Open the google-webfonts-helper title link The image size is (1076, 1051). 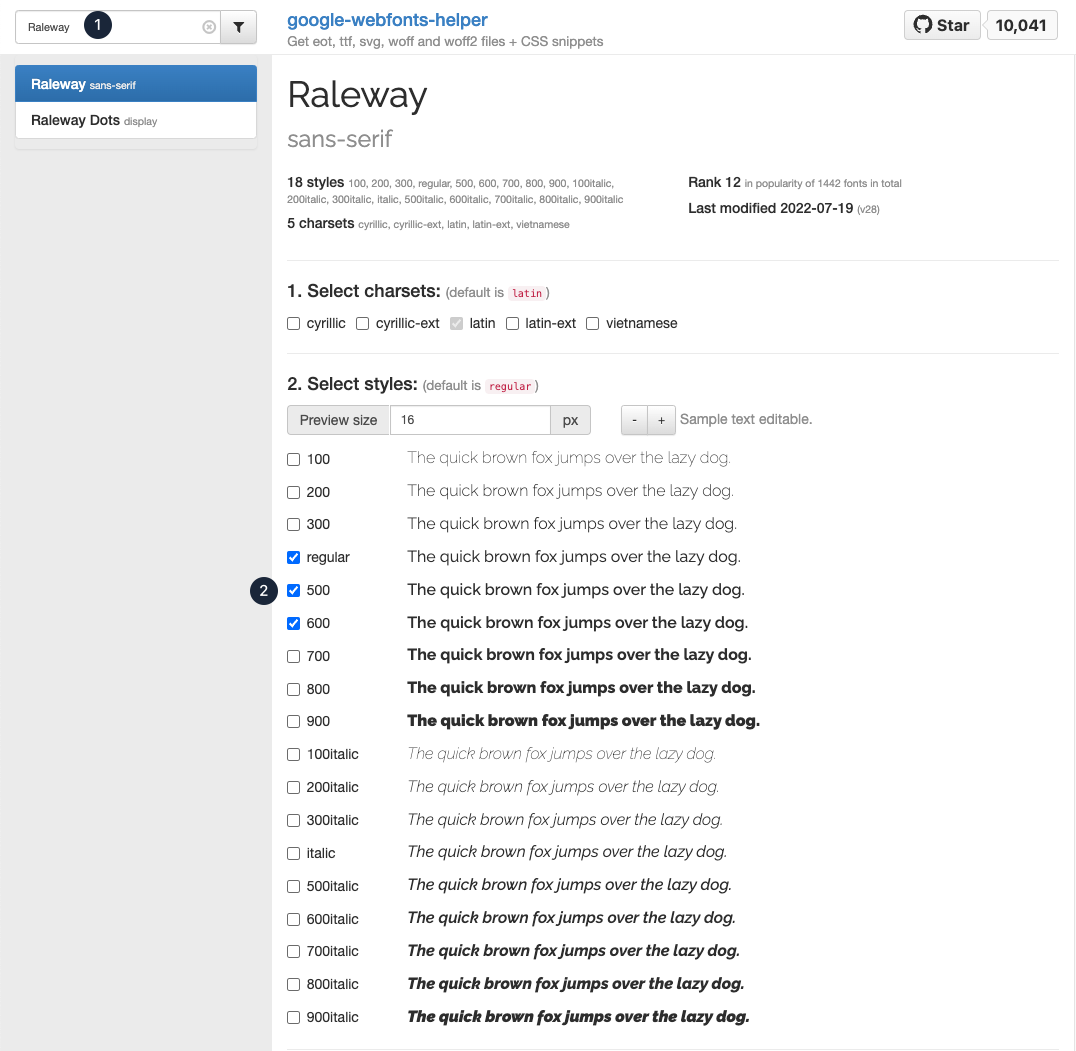(387, 20)
